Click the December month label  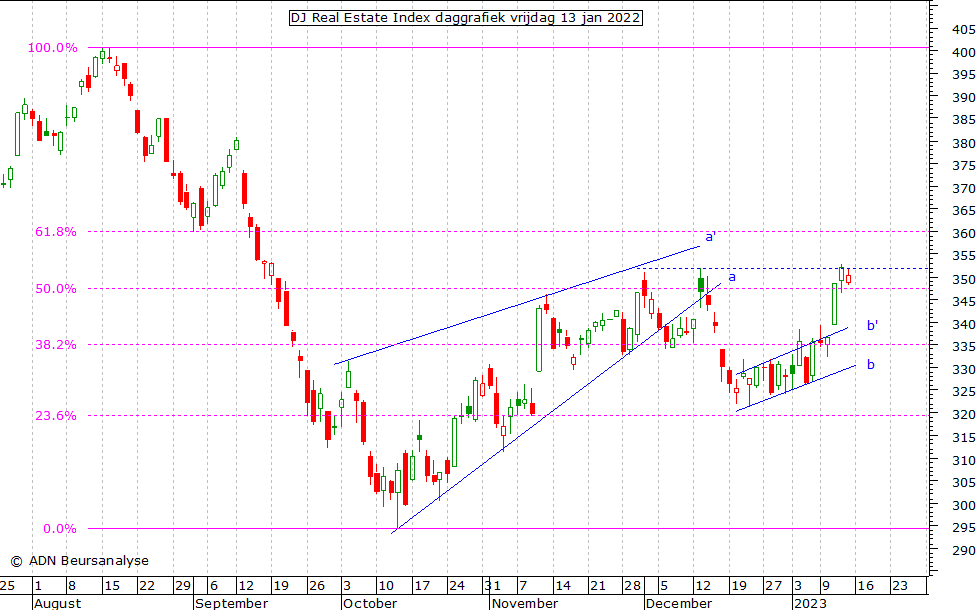click(x=679, y=603)
